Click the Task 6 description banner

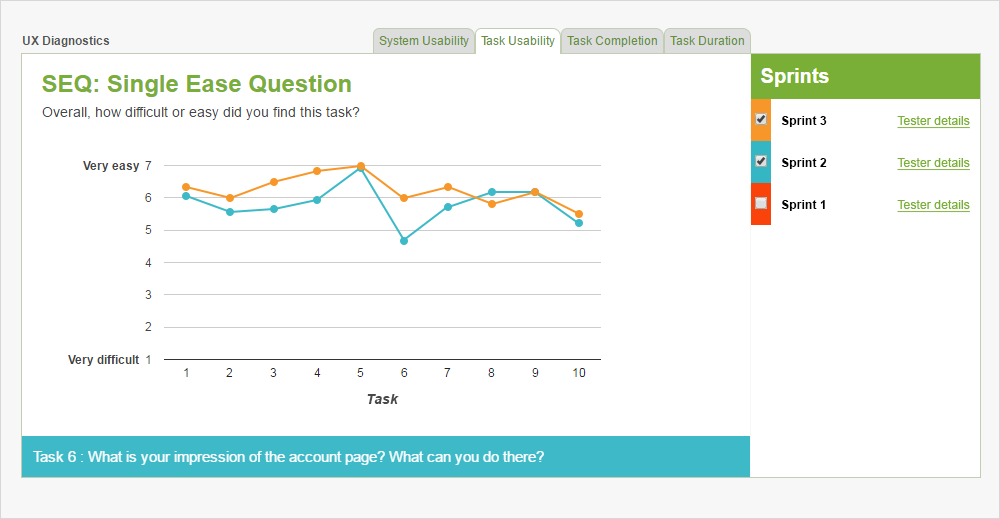tap(386, 457)
